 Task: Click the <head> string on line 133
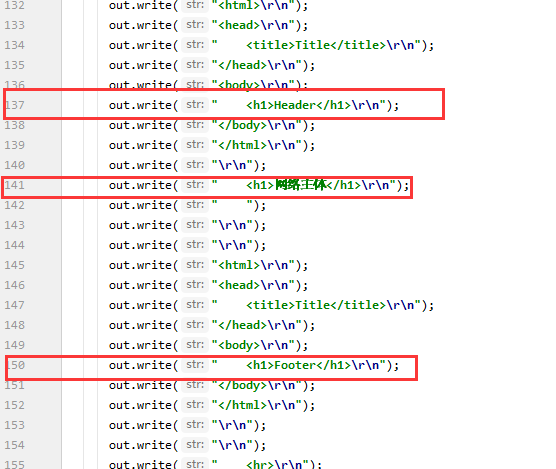(253, 25)
